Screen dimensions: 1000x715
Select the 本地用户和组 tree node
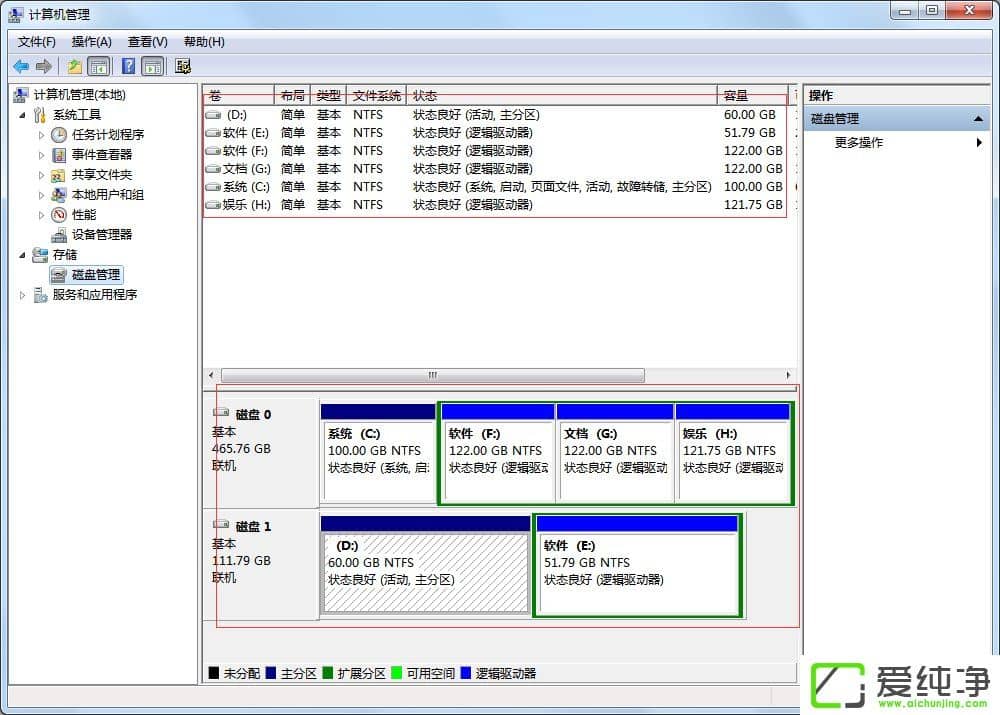point(107,194)
